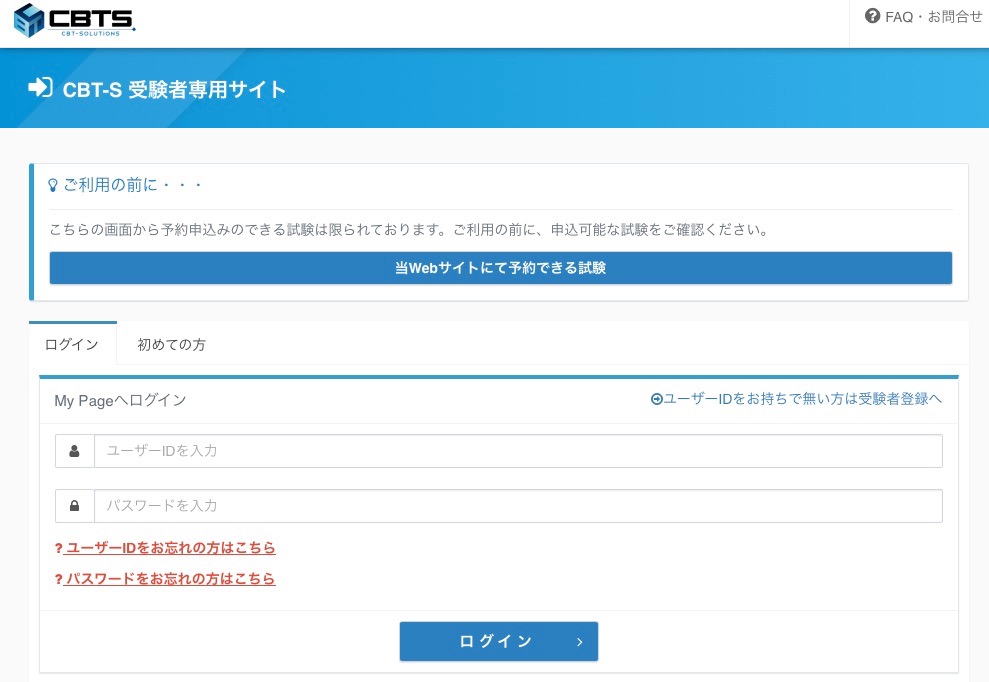Screen dimensions: 989x682
Task: Click the sign-in arrow icon beside CBT-S title
Action: click(x=40, y=88)
